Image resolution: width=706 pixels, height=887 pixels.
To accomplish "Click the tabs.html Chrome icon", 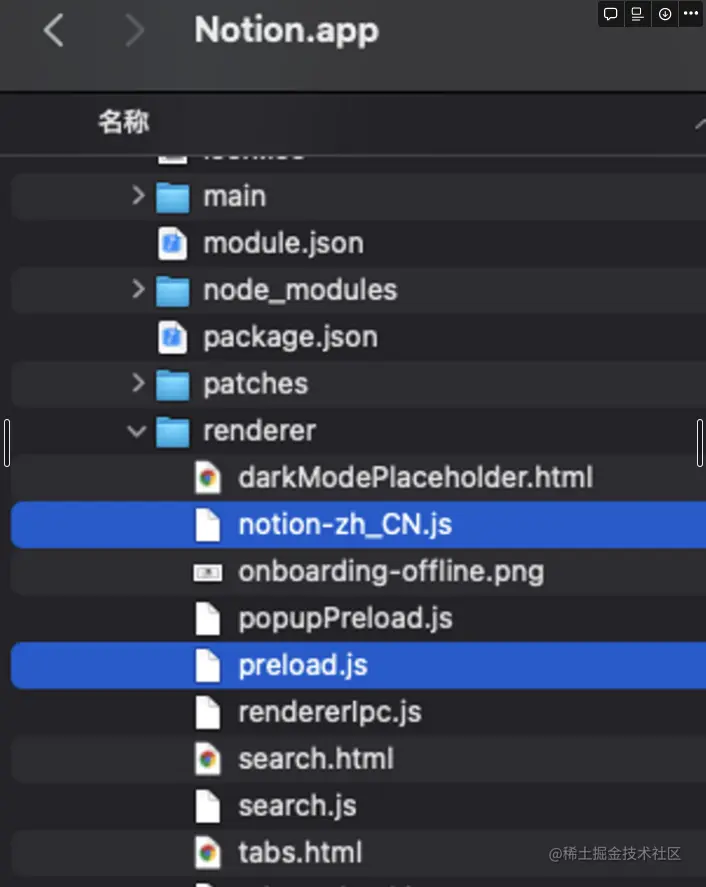I will 208,853.
